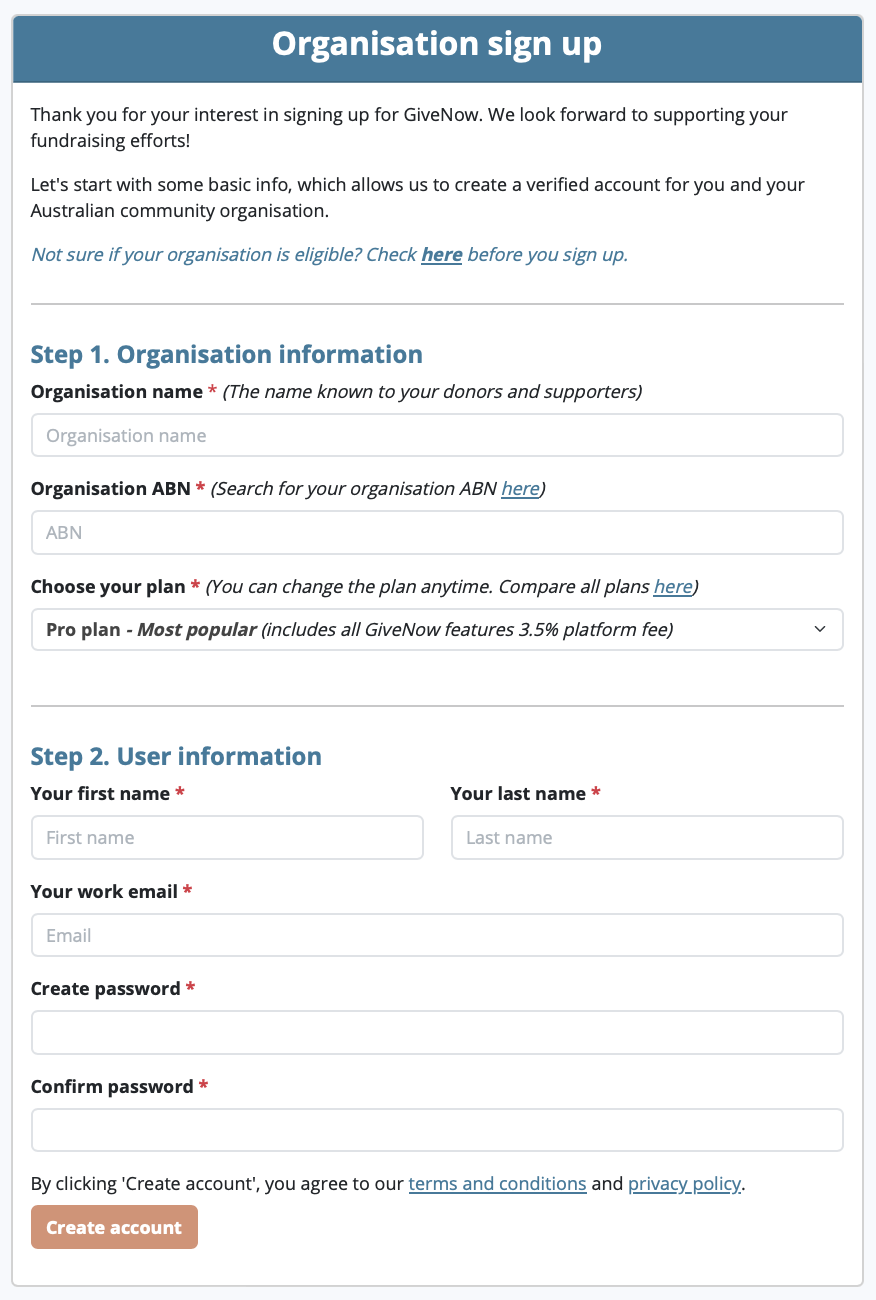Click the 'Step 2. User information' heading

click(175, 756)
